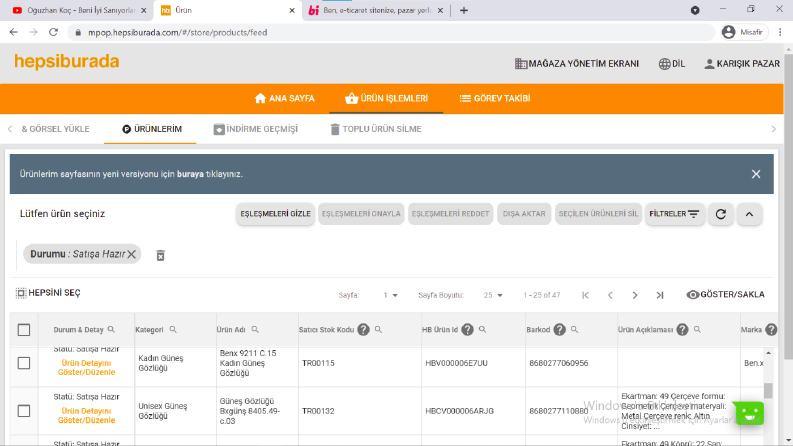793x446 pixels.
Task: Dismiss the new version banner
Action: (x=756, y=174)
